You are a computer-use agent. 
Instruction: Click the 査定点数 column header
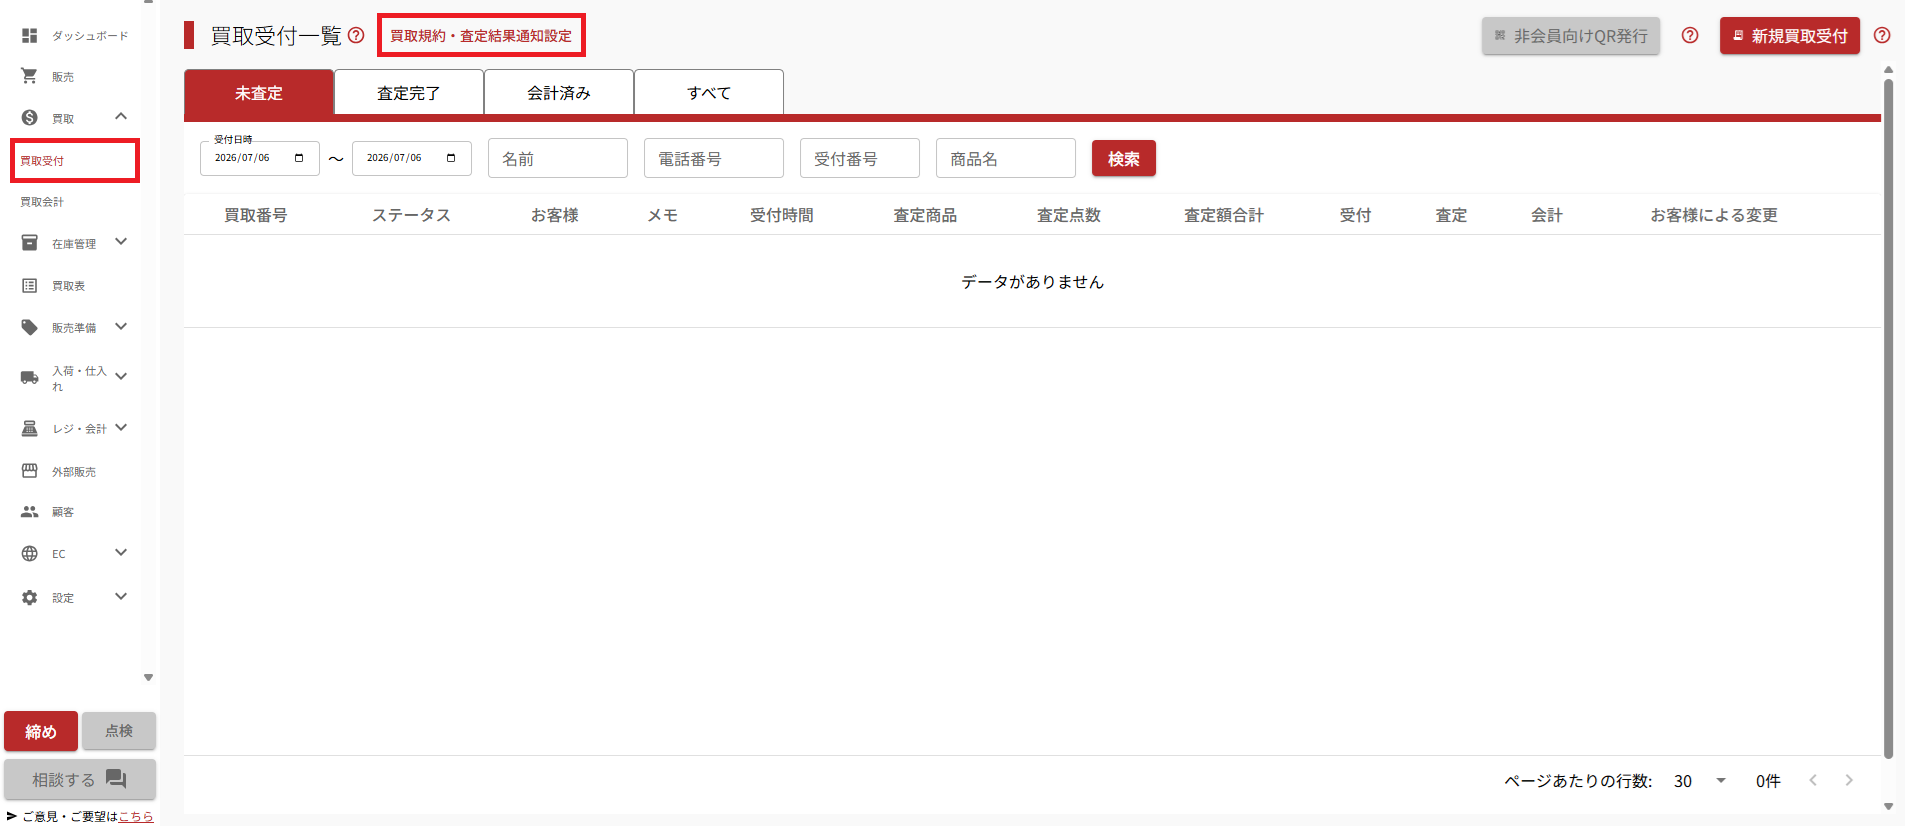click(1069, 215)
